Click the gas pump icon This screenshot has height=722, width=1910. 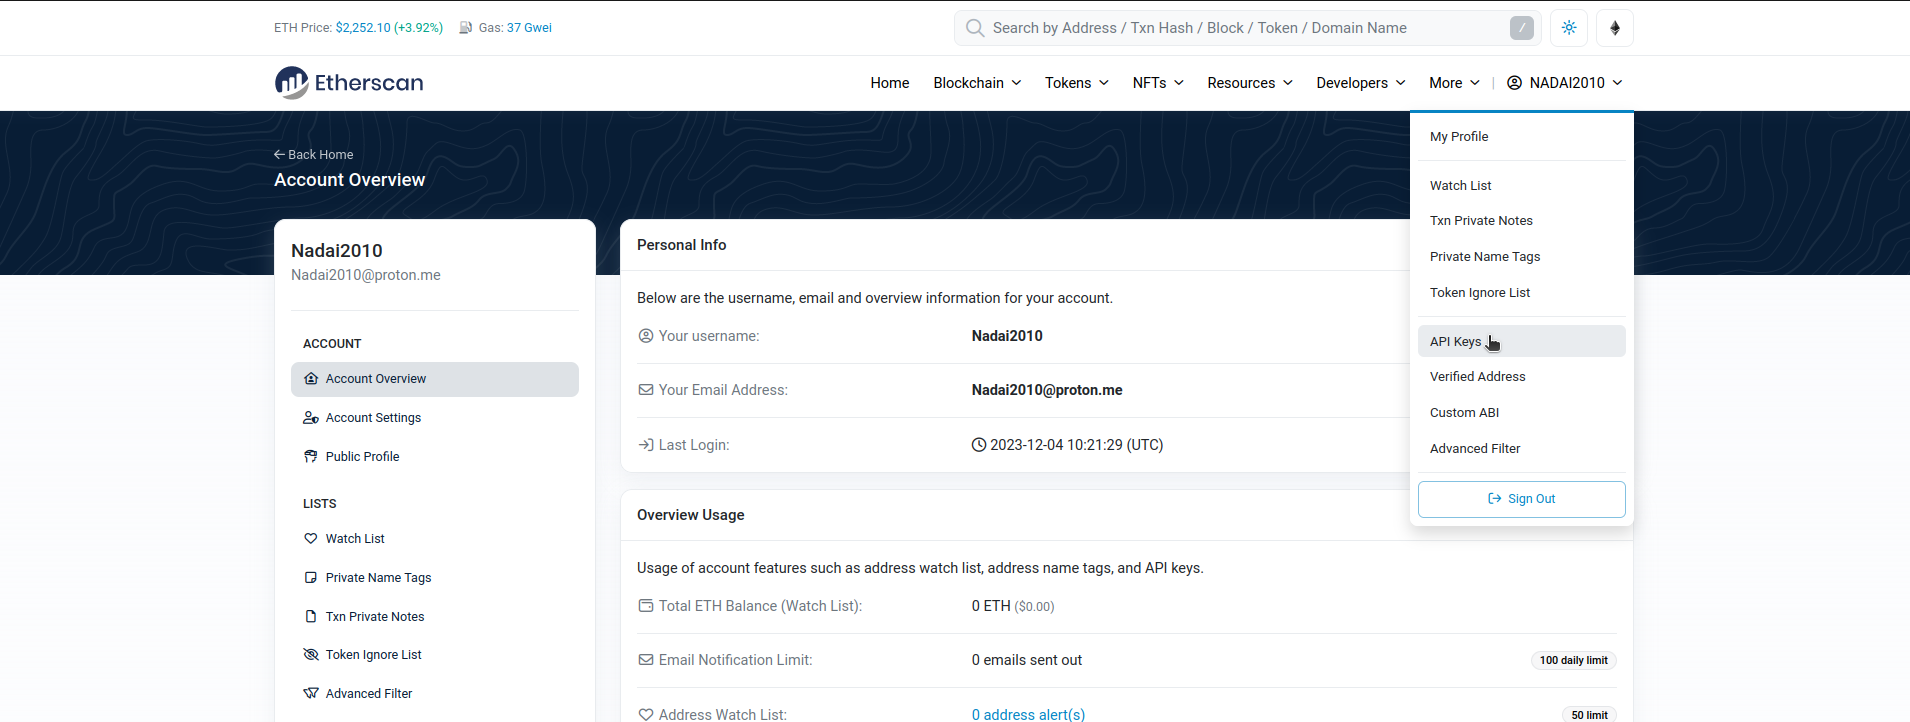(x=465, y=28)
